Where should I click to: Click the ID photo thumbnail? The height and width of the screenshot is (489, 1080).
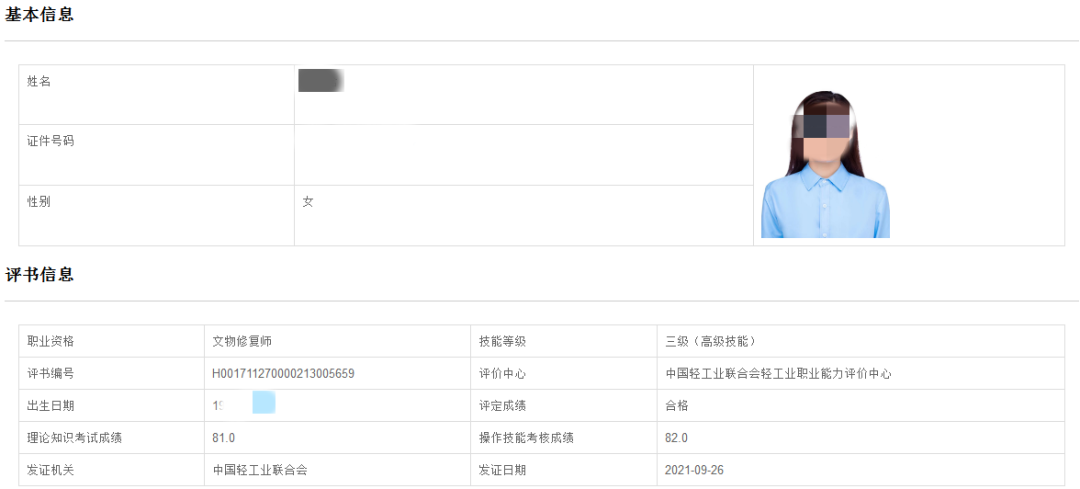point(825,165)
